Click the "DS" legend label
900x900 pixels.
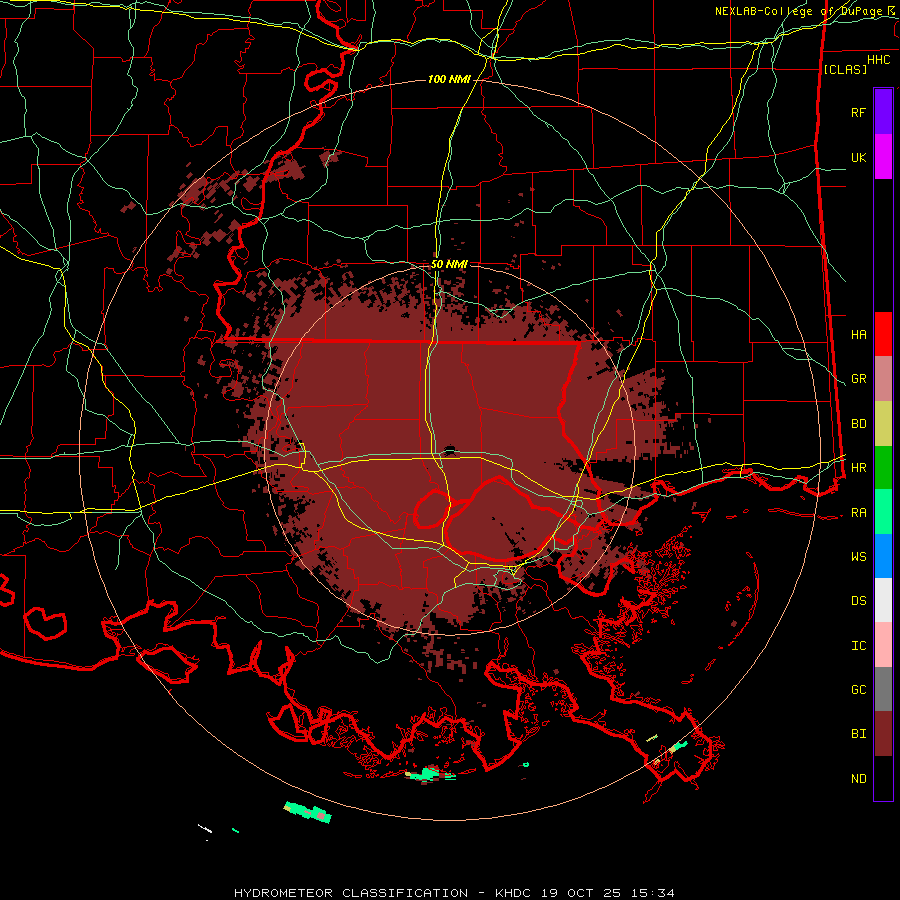858,600
